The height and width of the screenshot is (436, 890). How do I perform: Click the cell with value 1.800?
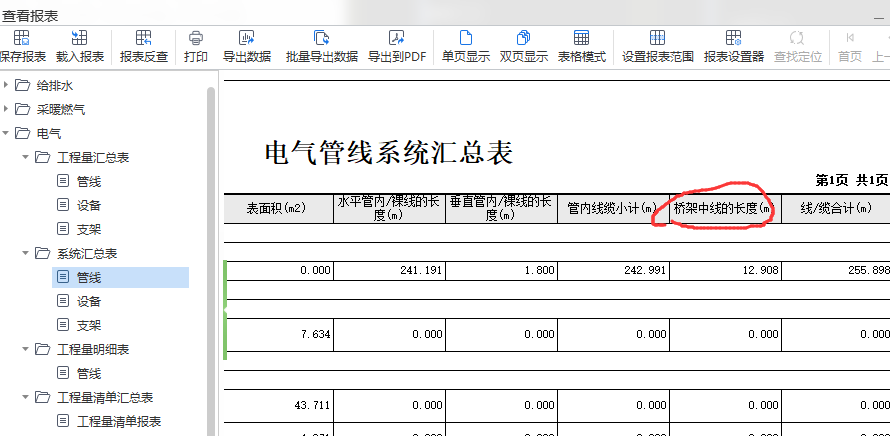(x=502, y=271)
